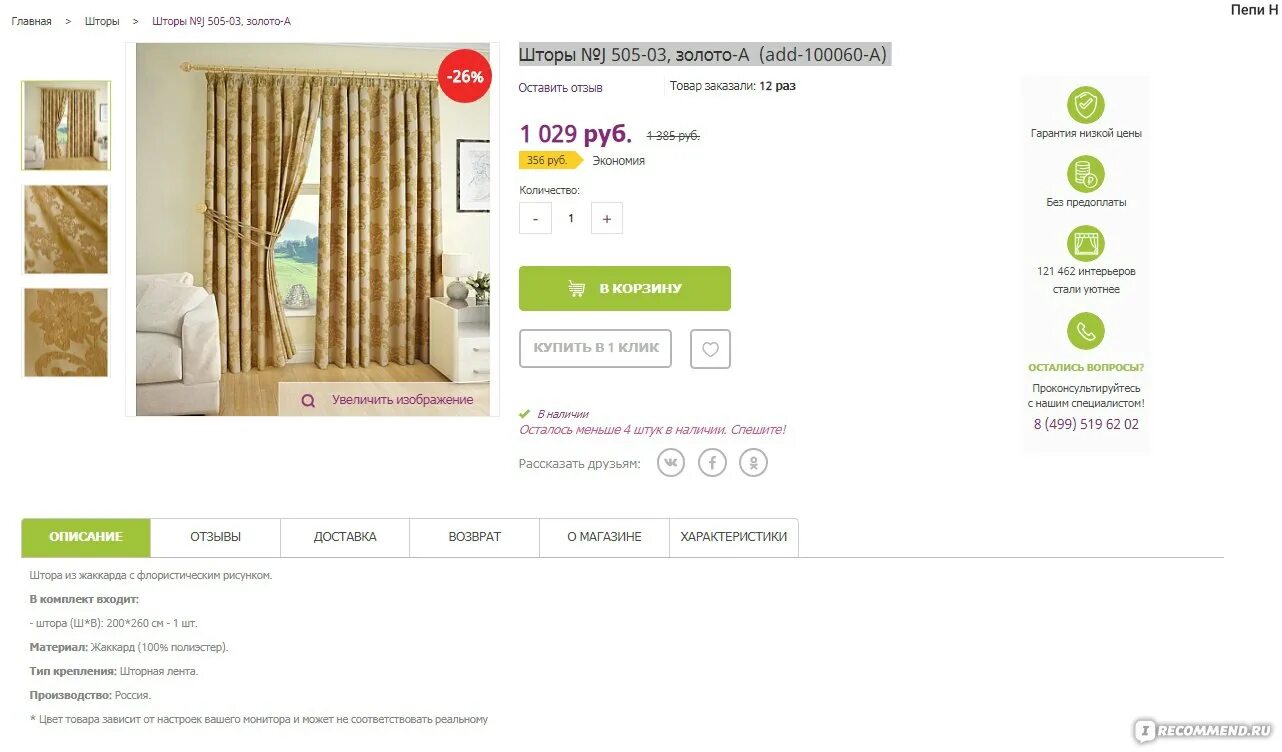
Task: Click the green phone consultation icon
Action: [x=1085, y=331]
